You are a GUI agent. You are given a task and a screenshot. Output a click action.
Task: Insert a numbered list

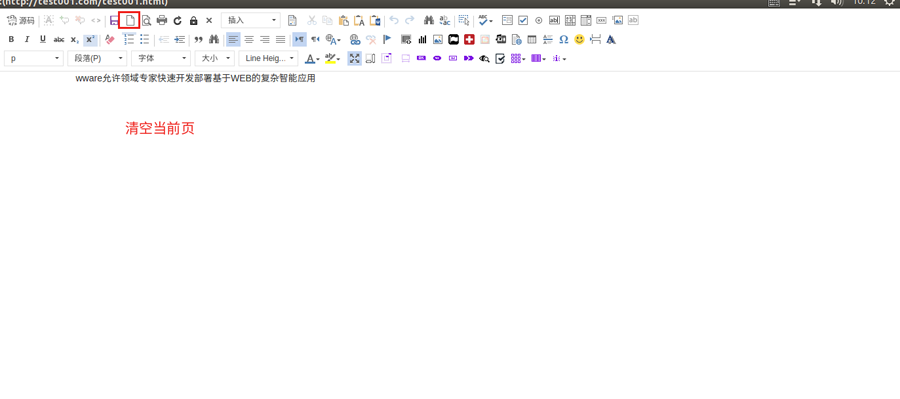[x=129, y=40]
